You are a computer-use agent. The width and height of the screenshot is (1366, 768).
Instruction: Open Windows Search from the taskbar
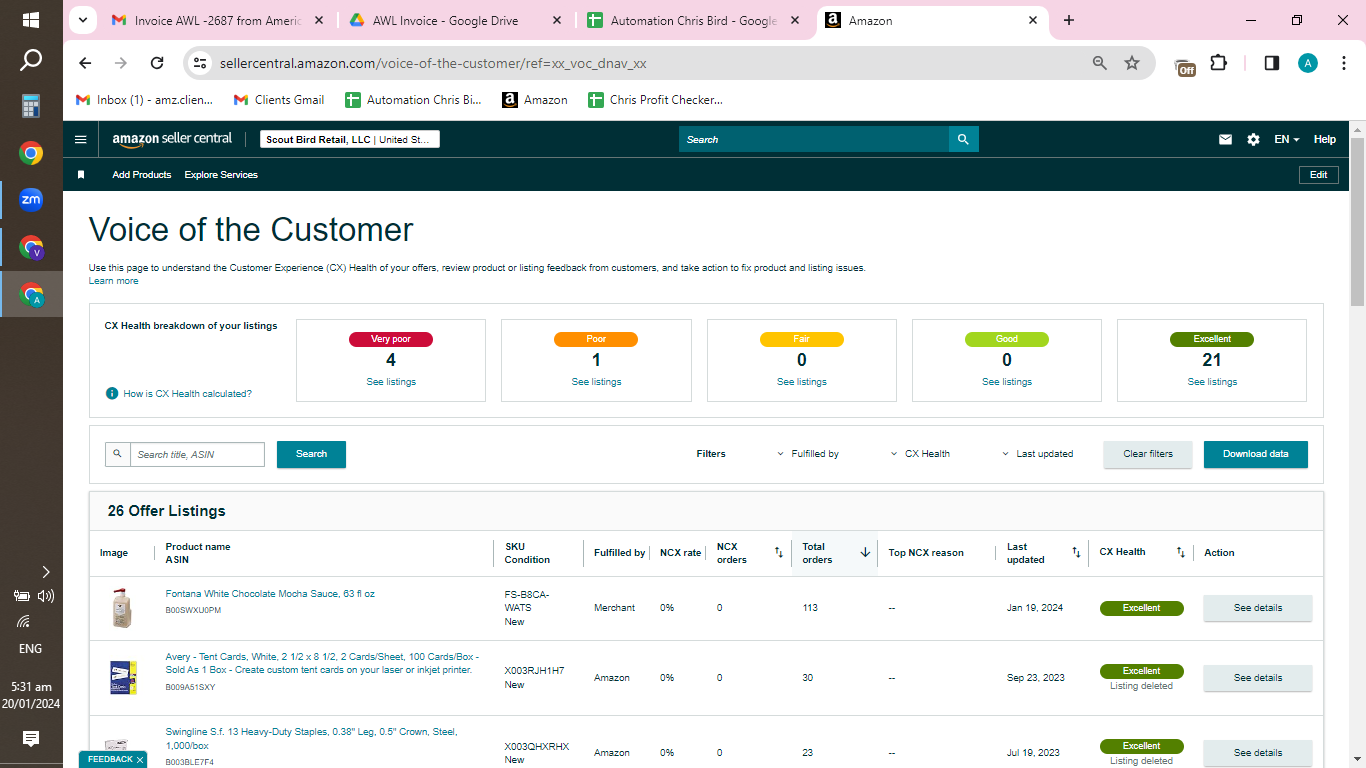point(31,61)
